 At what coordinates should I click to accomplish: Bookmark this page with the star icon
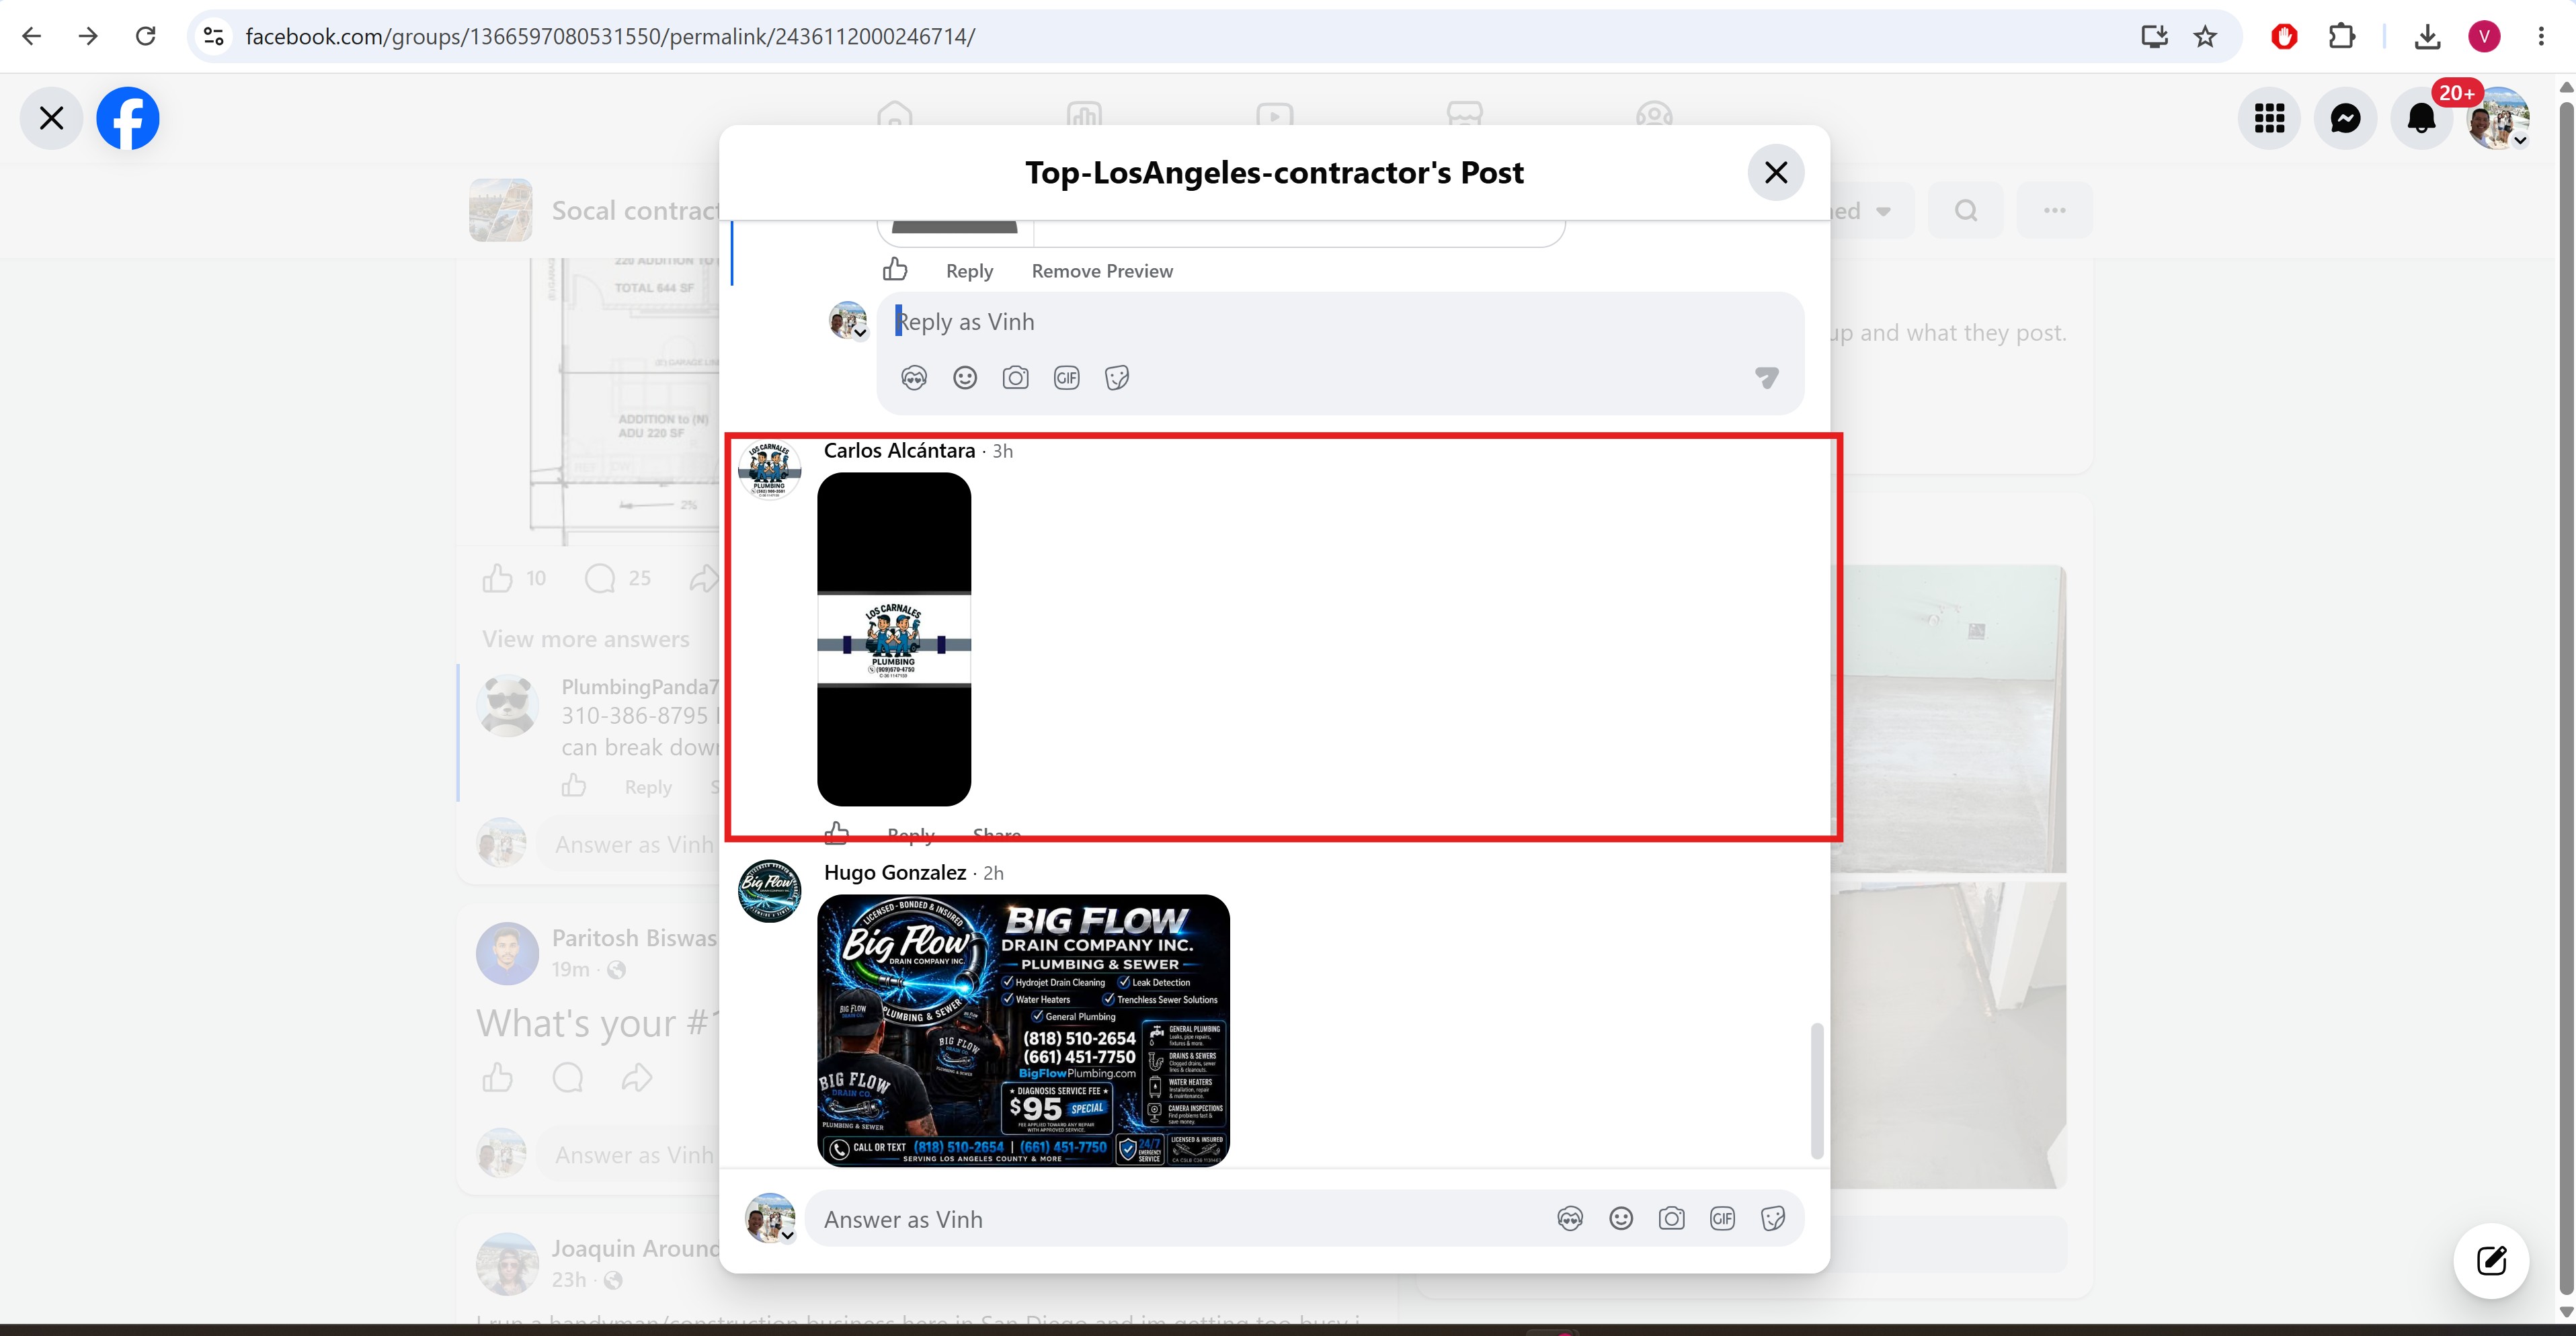coord(2205,36)
